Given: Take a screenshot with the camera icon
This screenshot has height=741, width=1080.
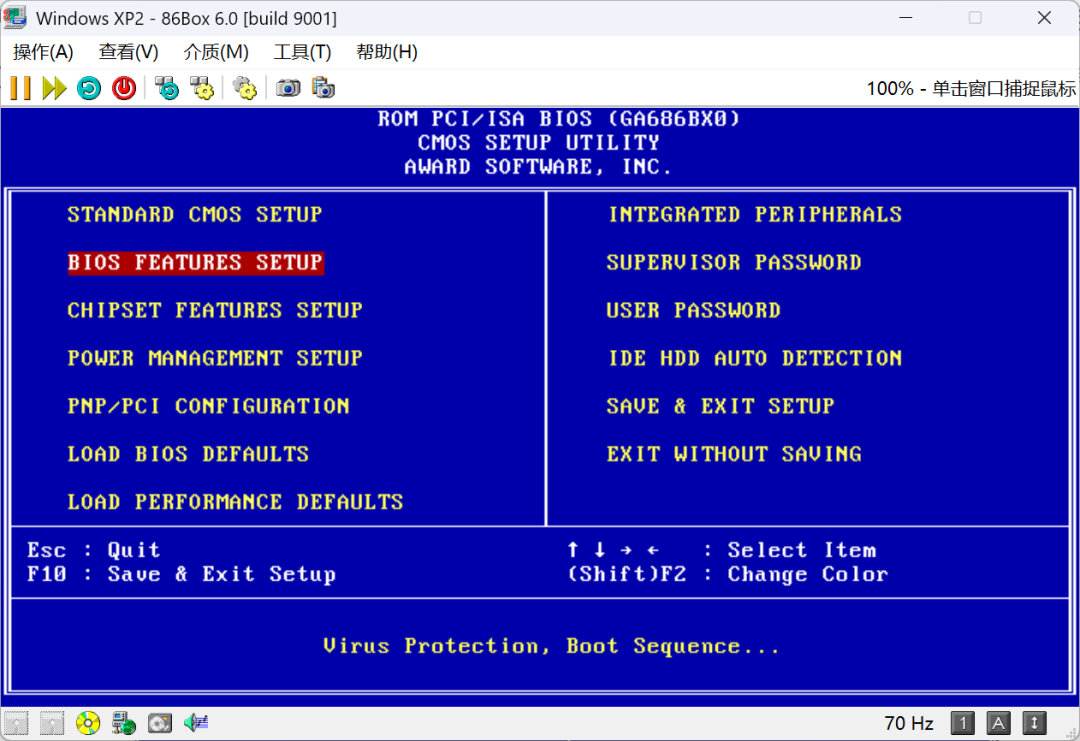Looking at the screenshot, I should (x=288, y=88).
